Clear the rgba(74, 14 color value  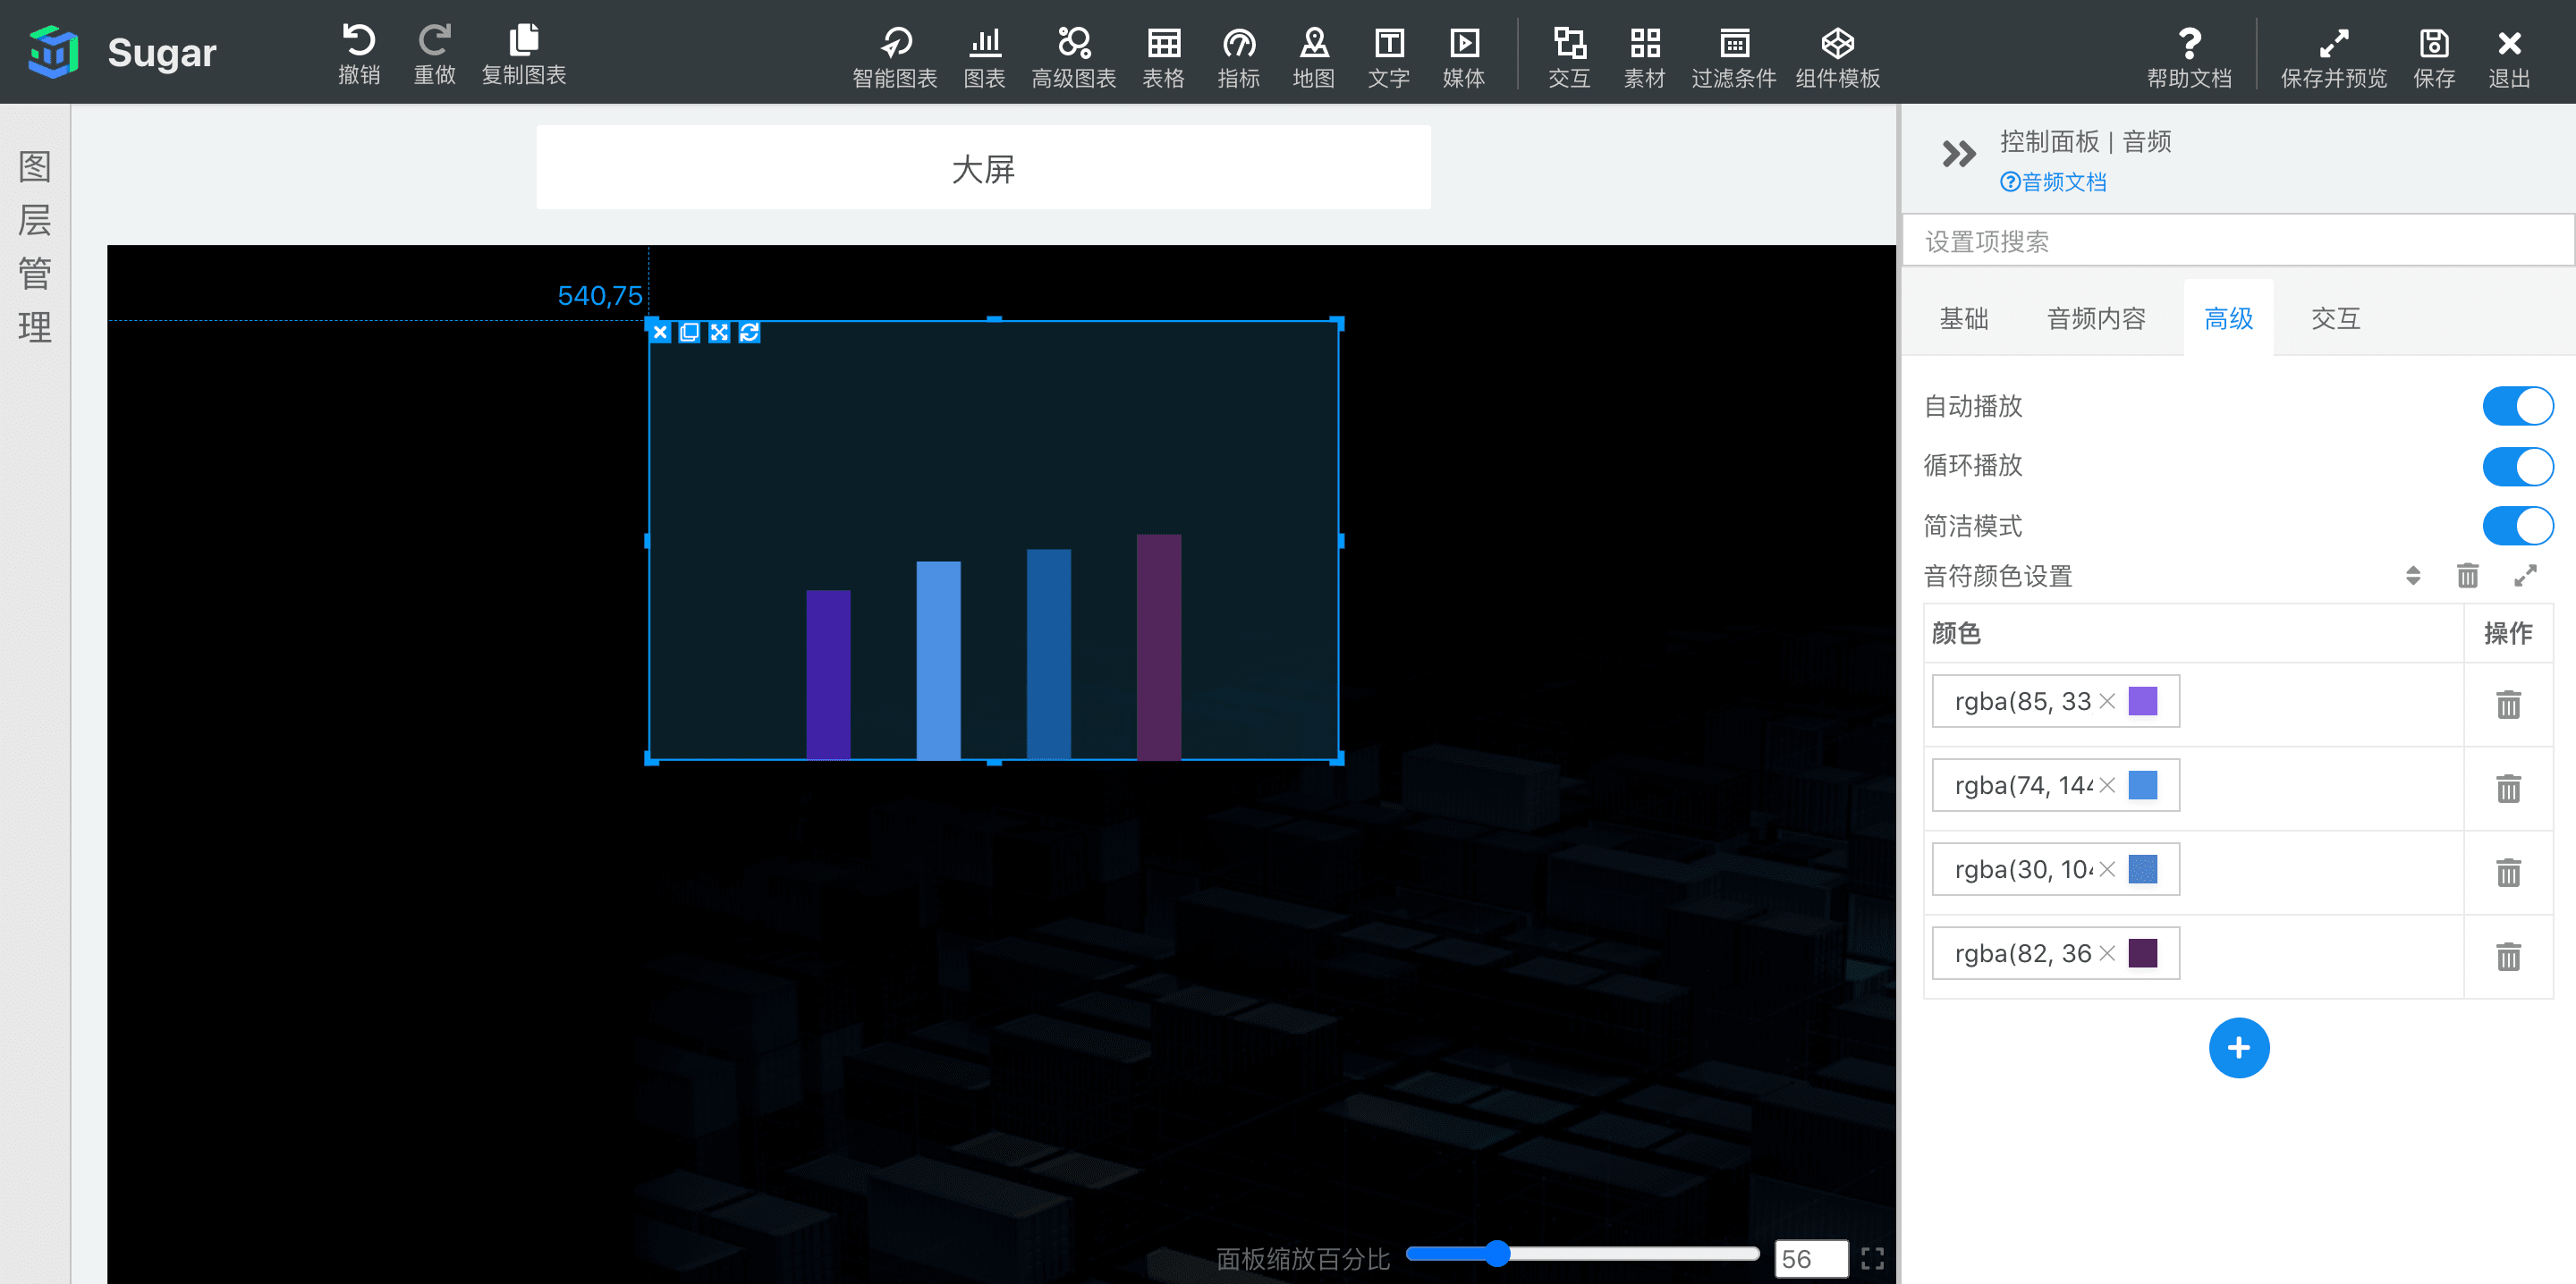[x=2106, y=785]
